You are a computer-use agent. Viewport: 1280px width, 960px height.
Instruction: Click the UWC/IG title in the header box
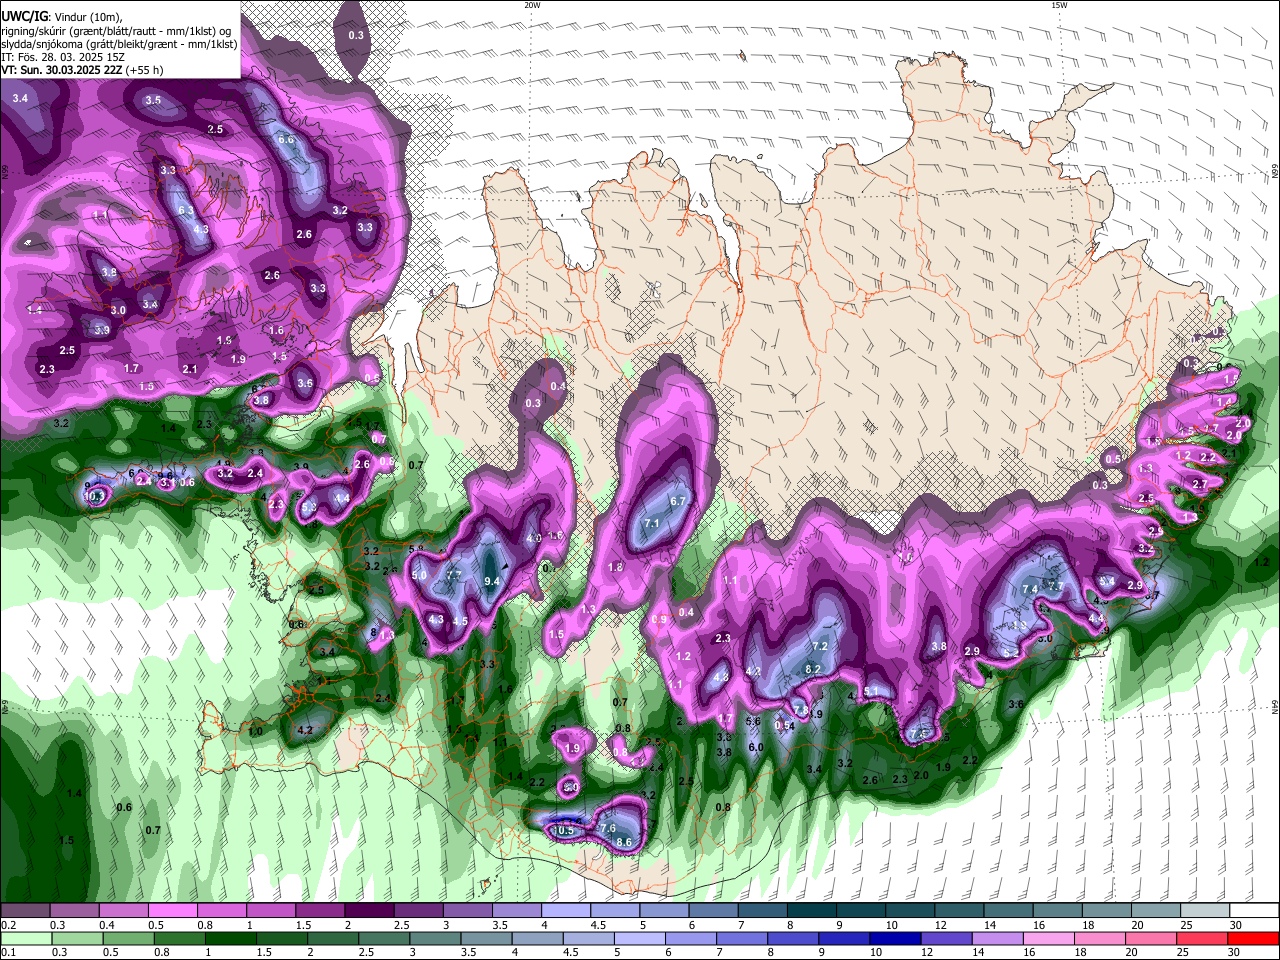(24, 15)
